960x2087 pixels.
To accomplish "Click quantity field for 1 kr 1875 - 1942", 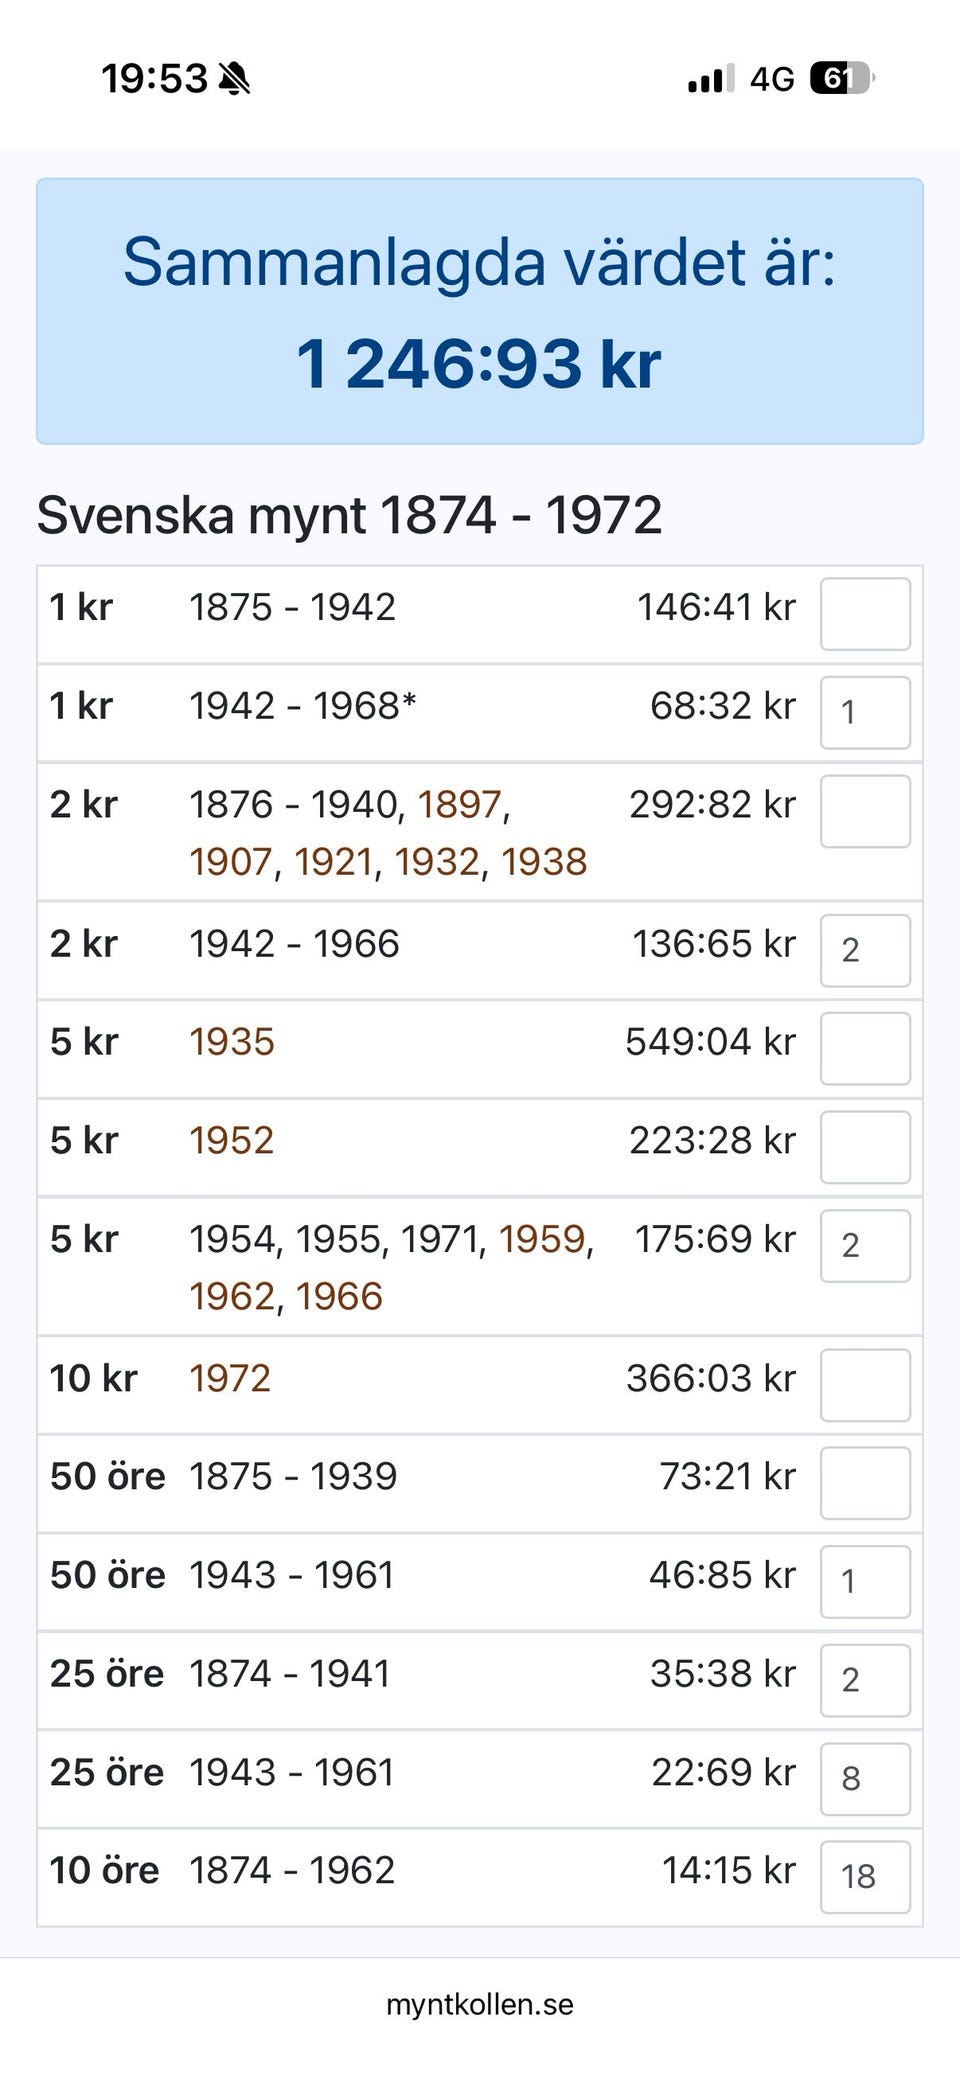I will [x=865, y=614].
